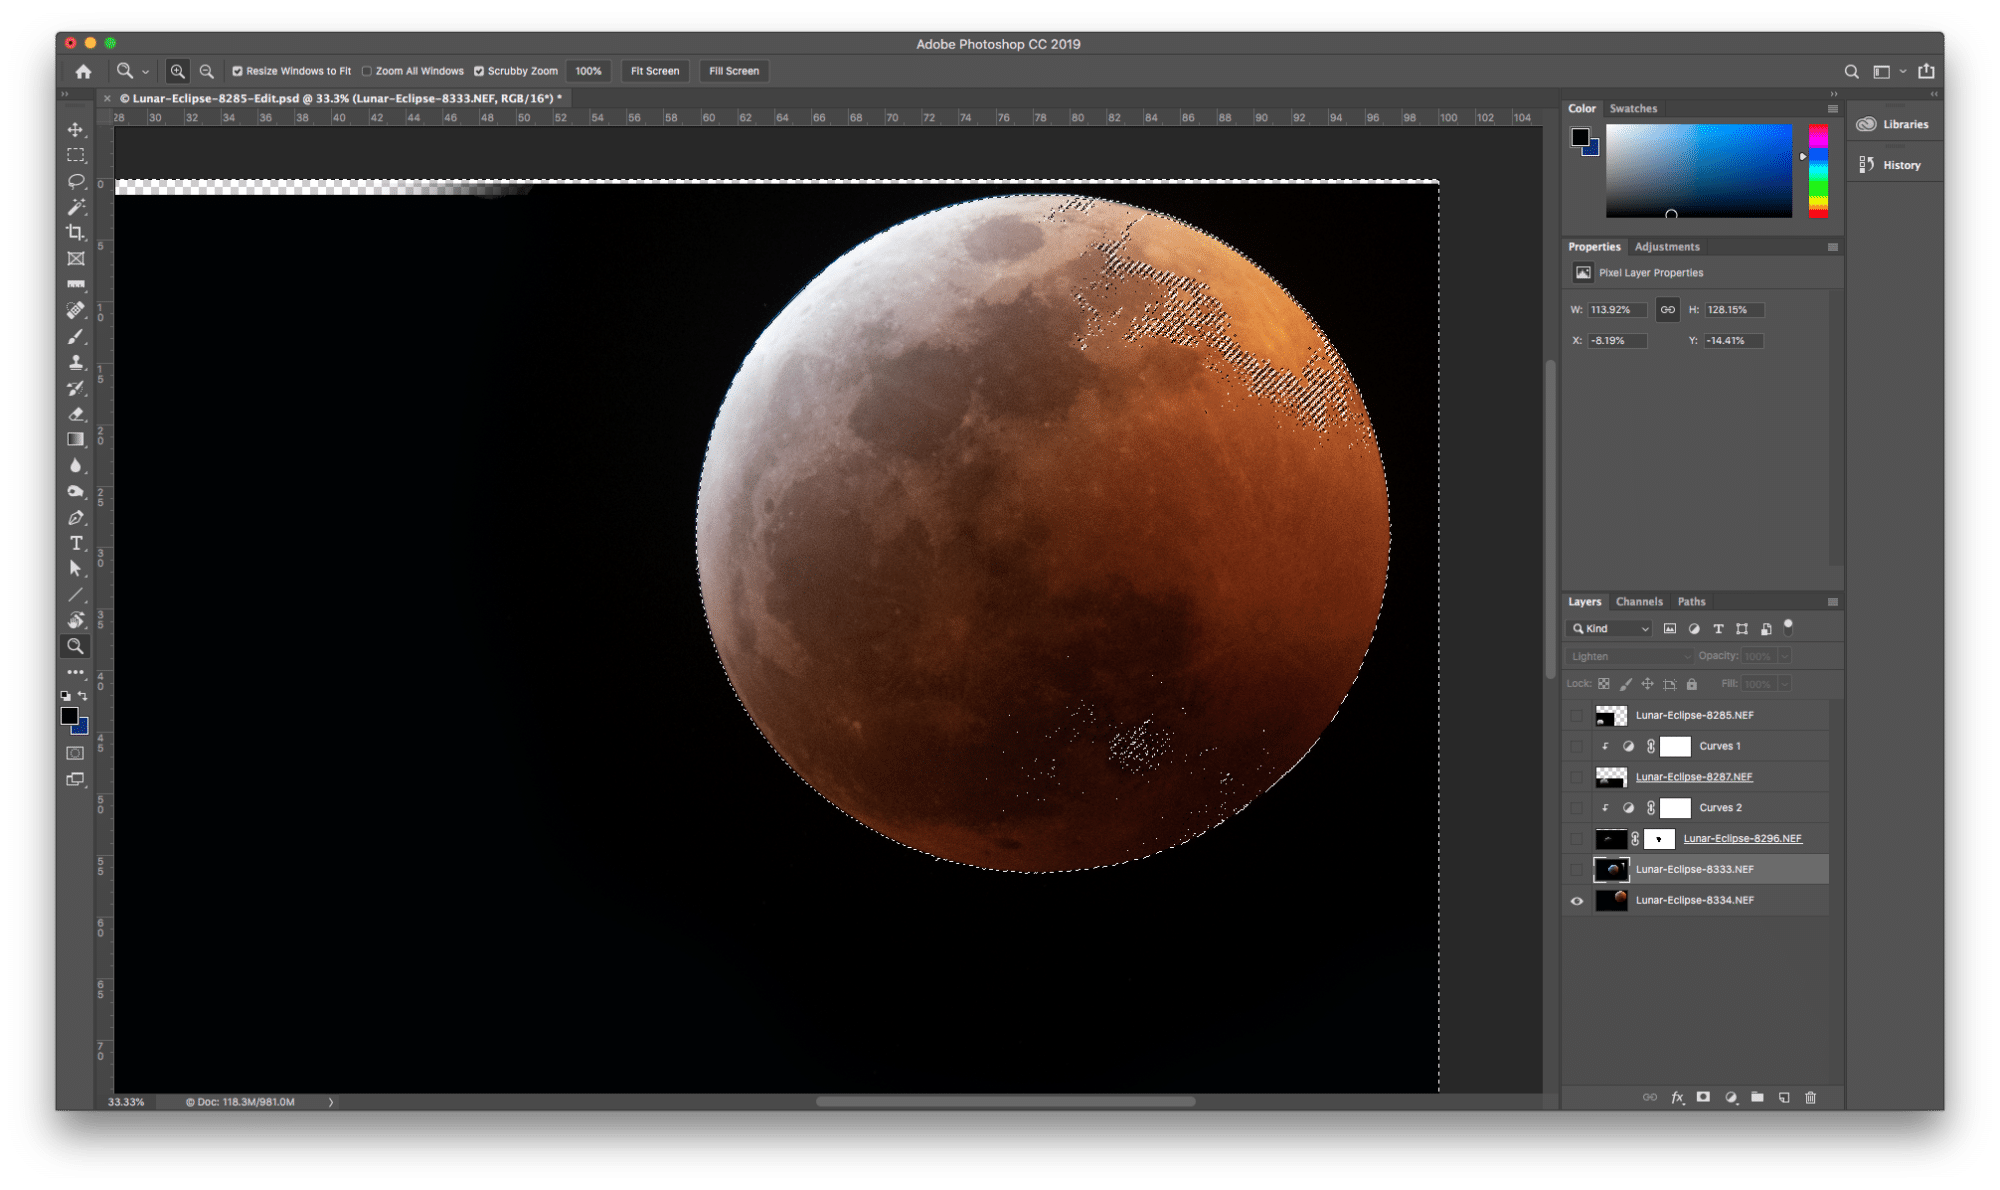
Task: Select the Frame tool
Action: pos(76,259)
